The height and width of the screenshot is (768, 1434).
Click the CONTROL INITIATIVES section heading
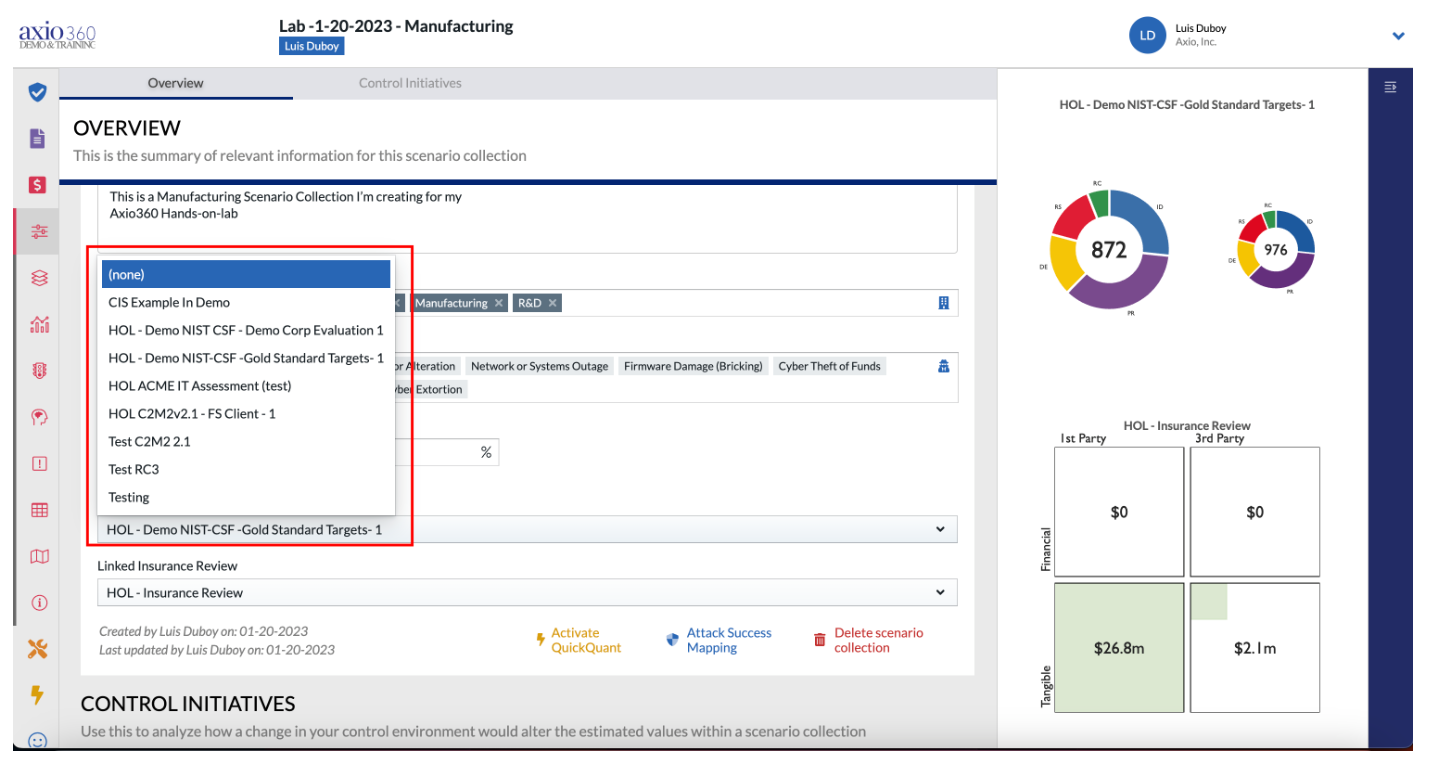click(x=188, y=704)
